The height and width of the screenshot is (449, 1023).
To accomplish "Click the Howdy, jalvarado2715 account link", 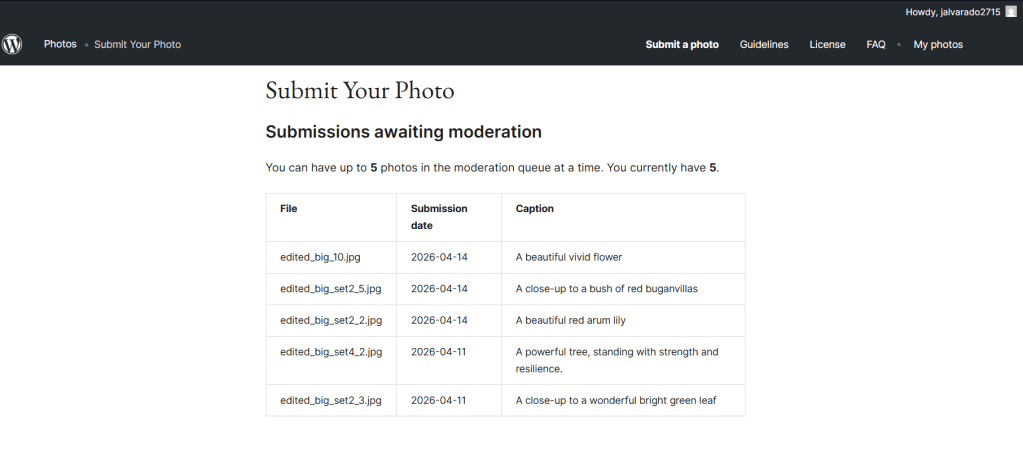I will [x=951, y=12].
